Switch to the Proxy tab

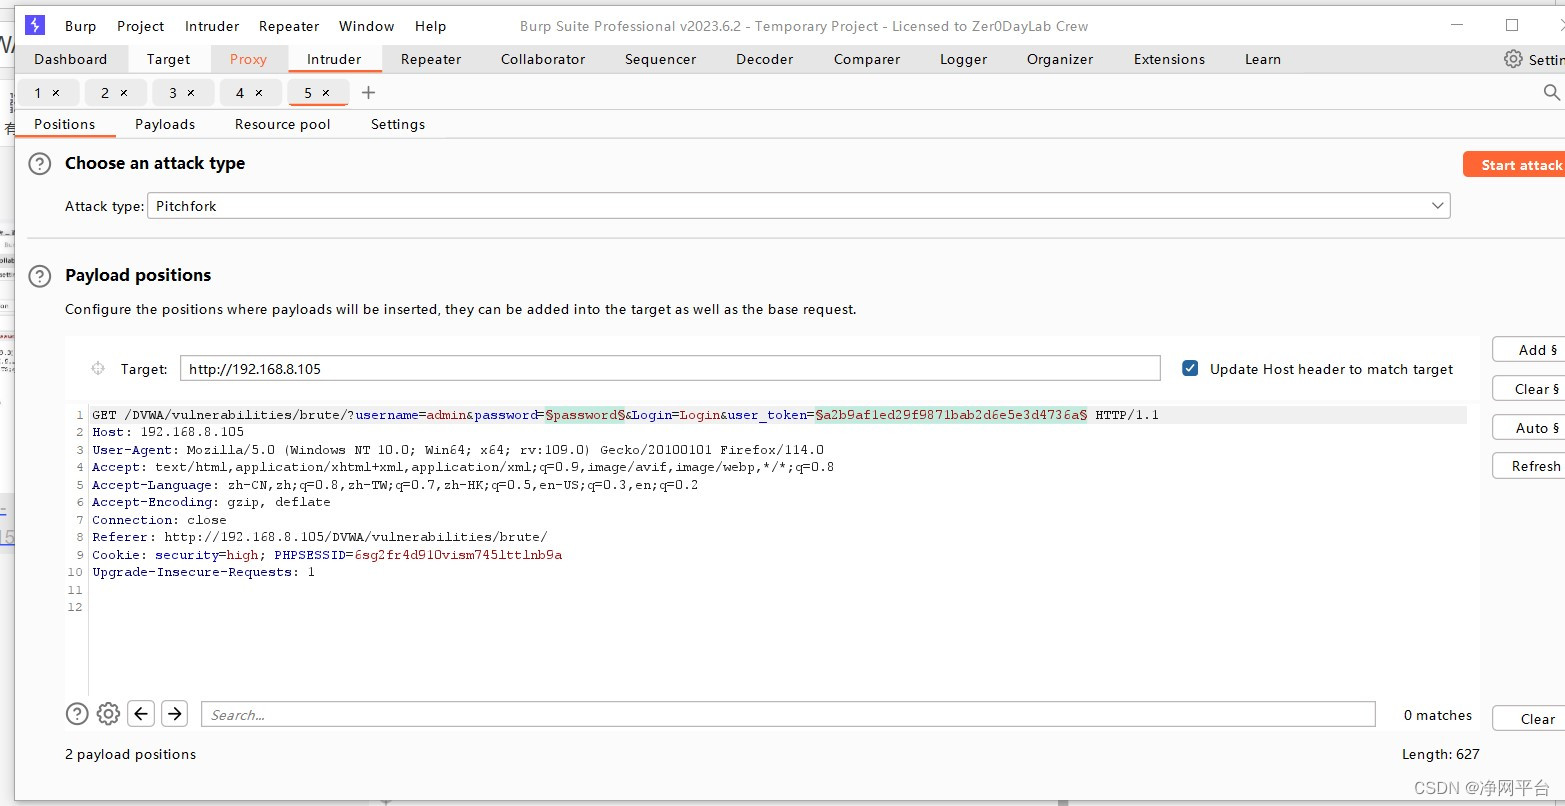248,59
